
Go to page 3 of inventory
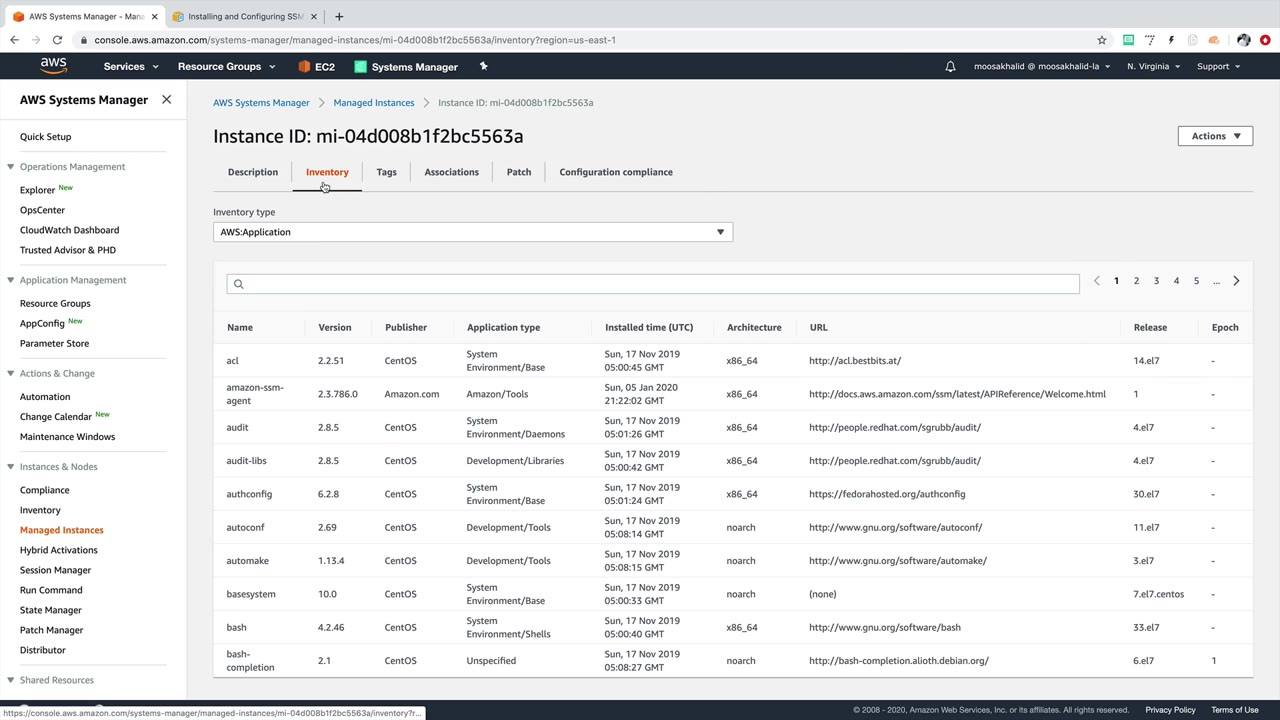point(1156,281)
